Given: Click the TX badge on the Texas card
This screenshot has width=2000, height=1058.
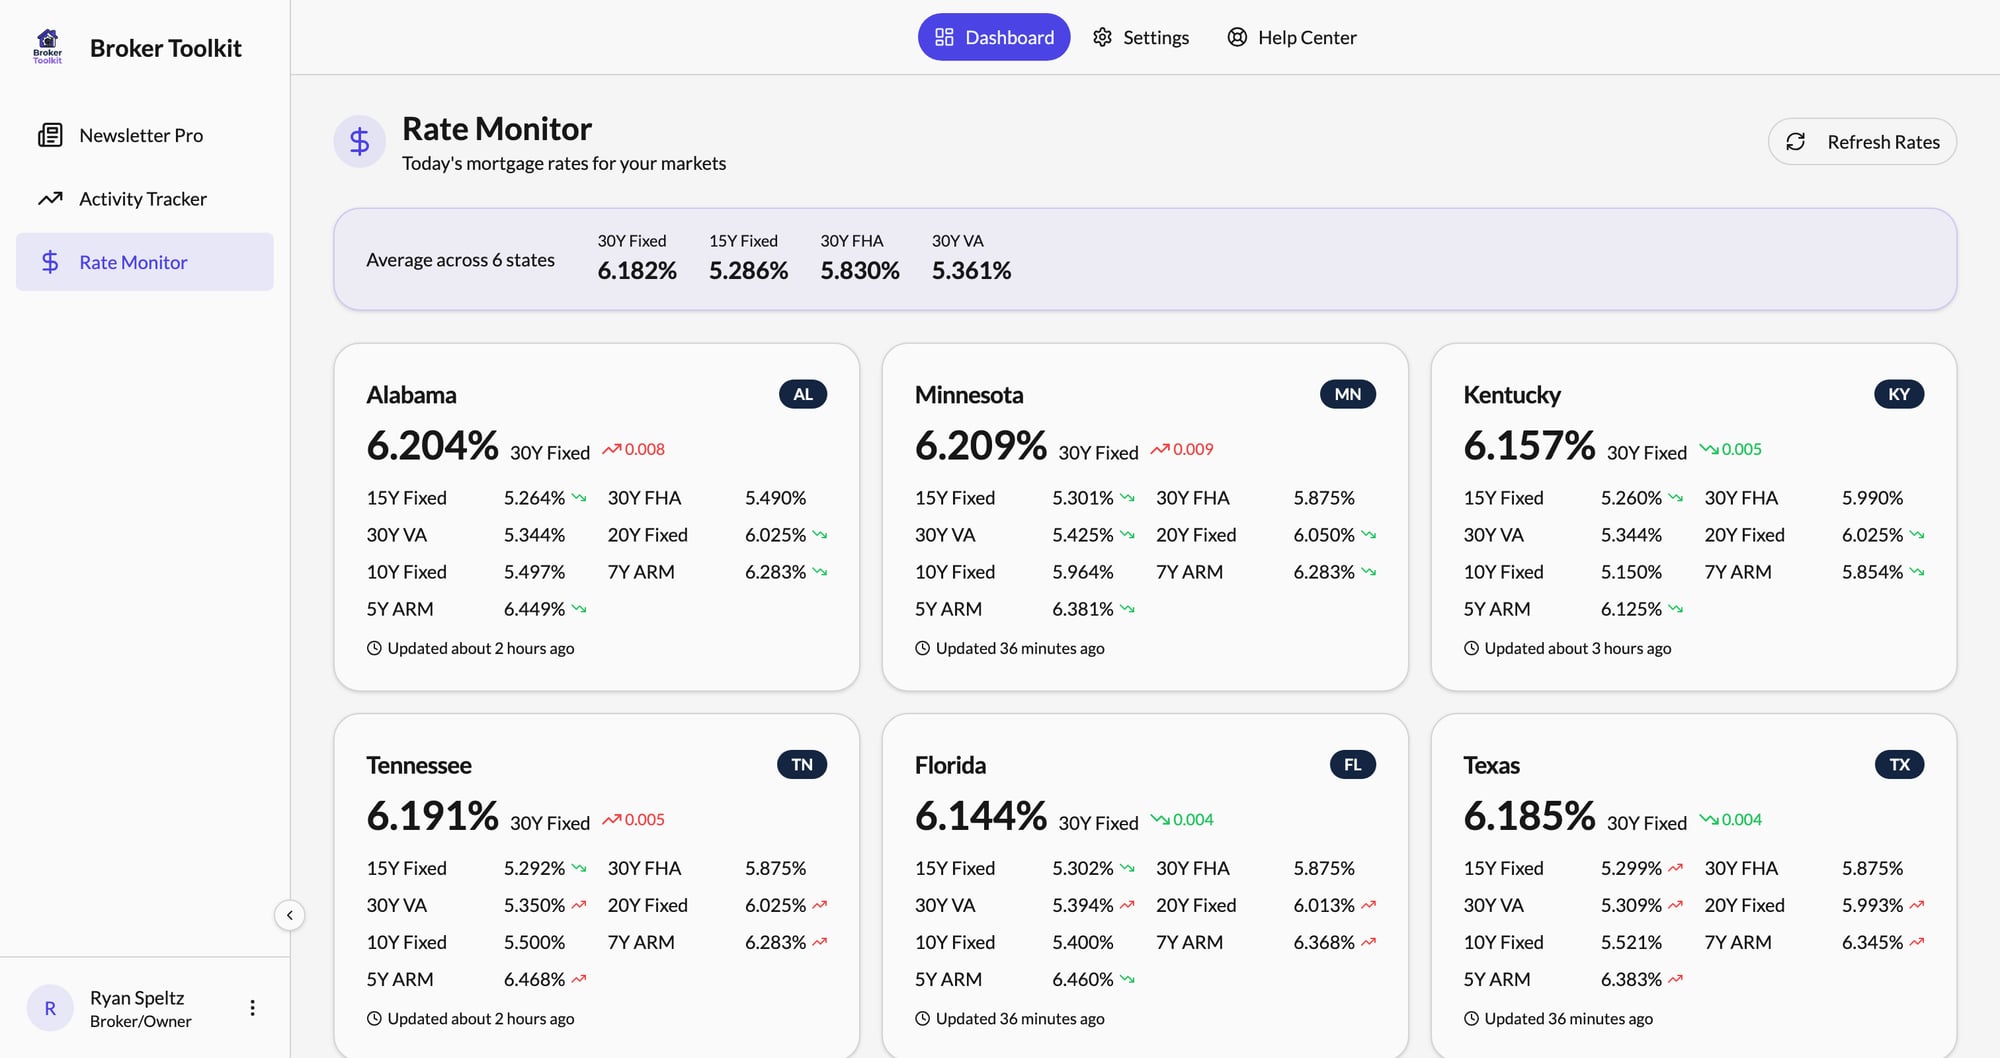Looking at the screenshot, I should [1899, 764].
